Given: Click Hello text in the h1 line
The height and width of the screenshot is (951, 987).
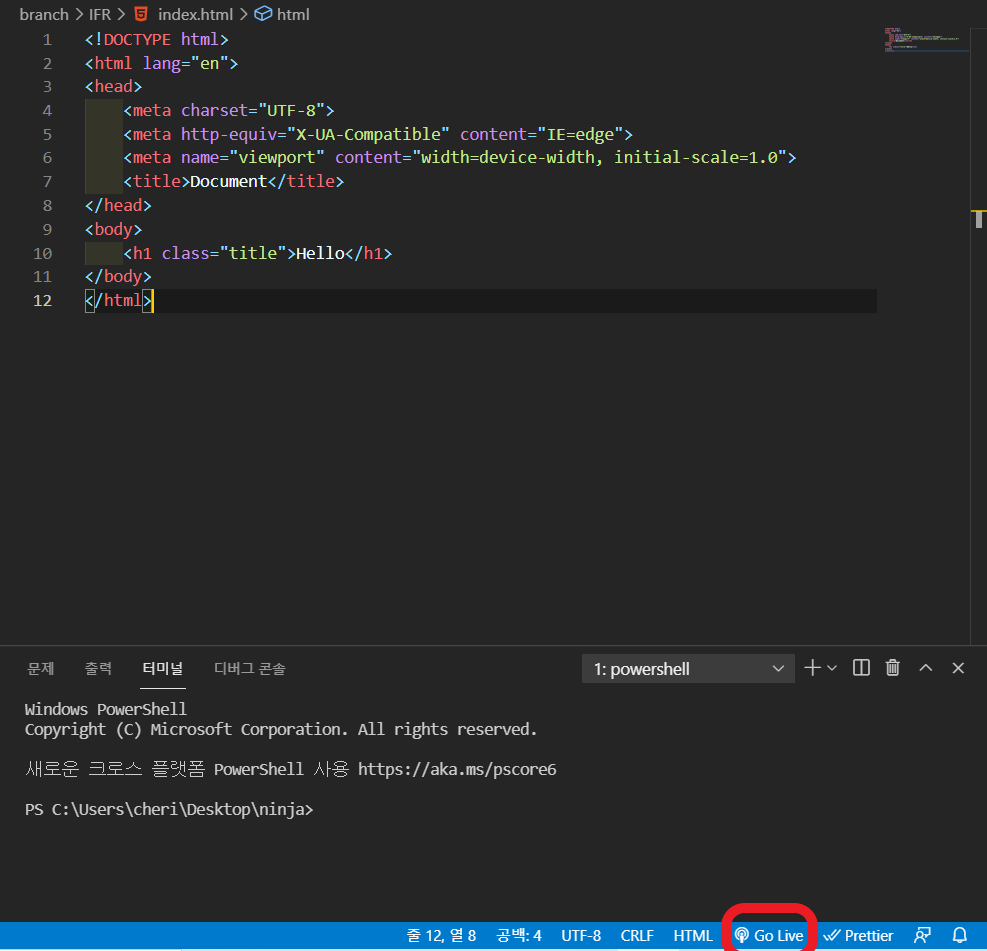Looking at the screenshot, I should (x=320, y=253).
